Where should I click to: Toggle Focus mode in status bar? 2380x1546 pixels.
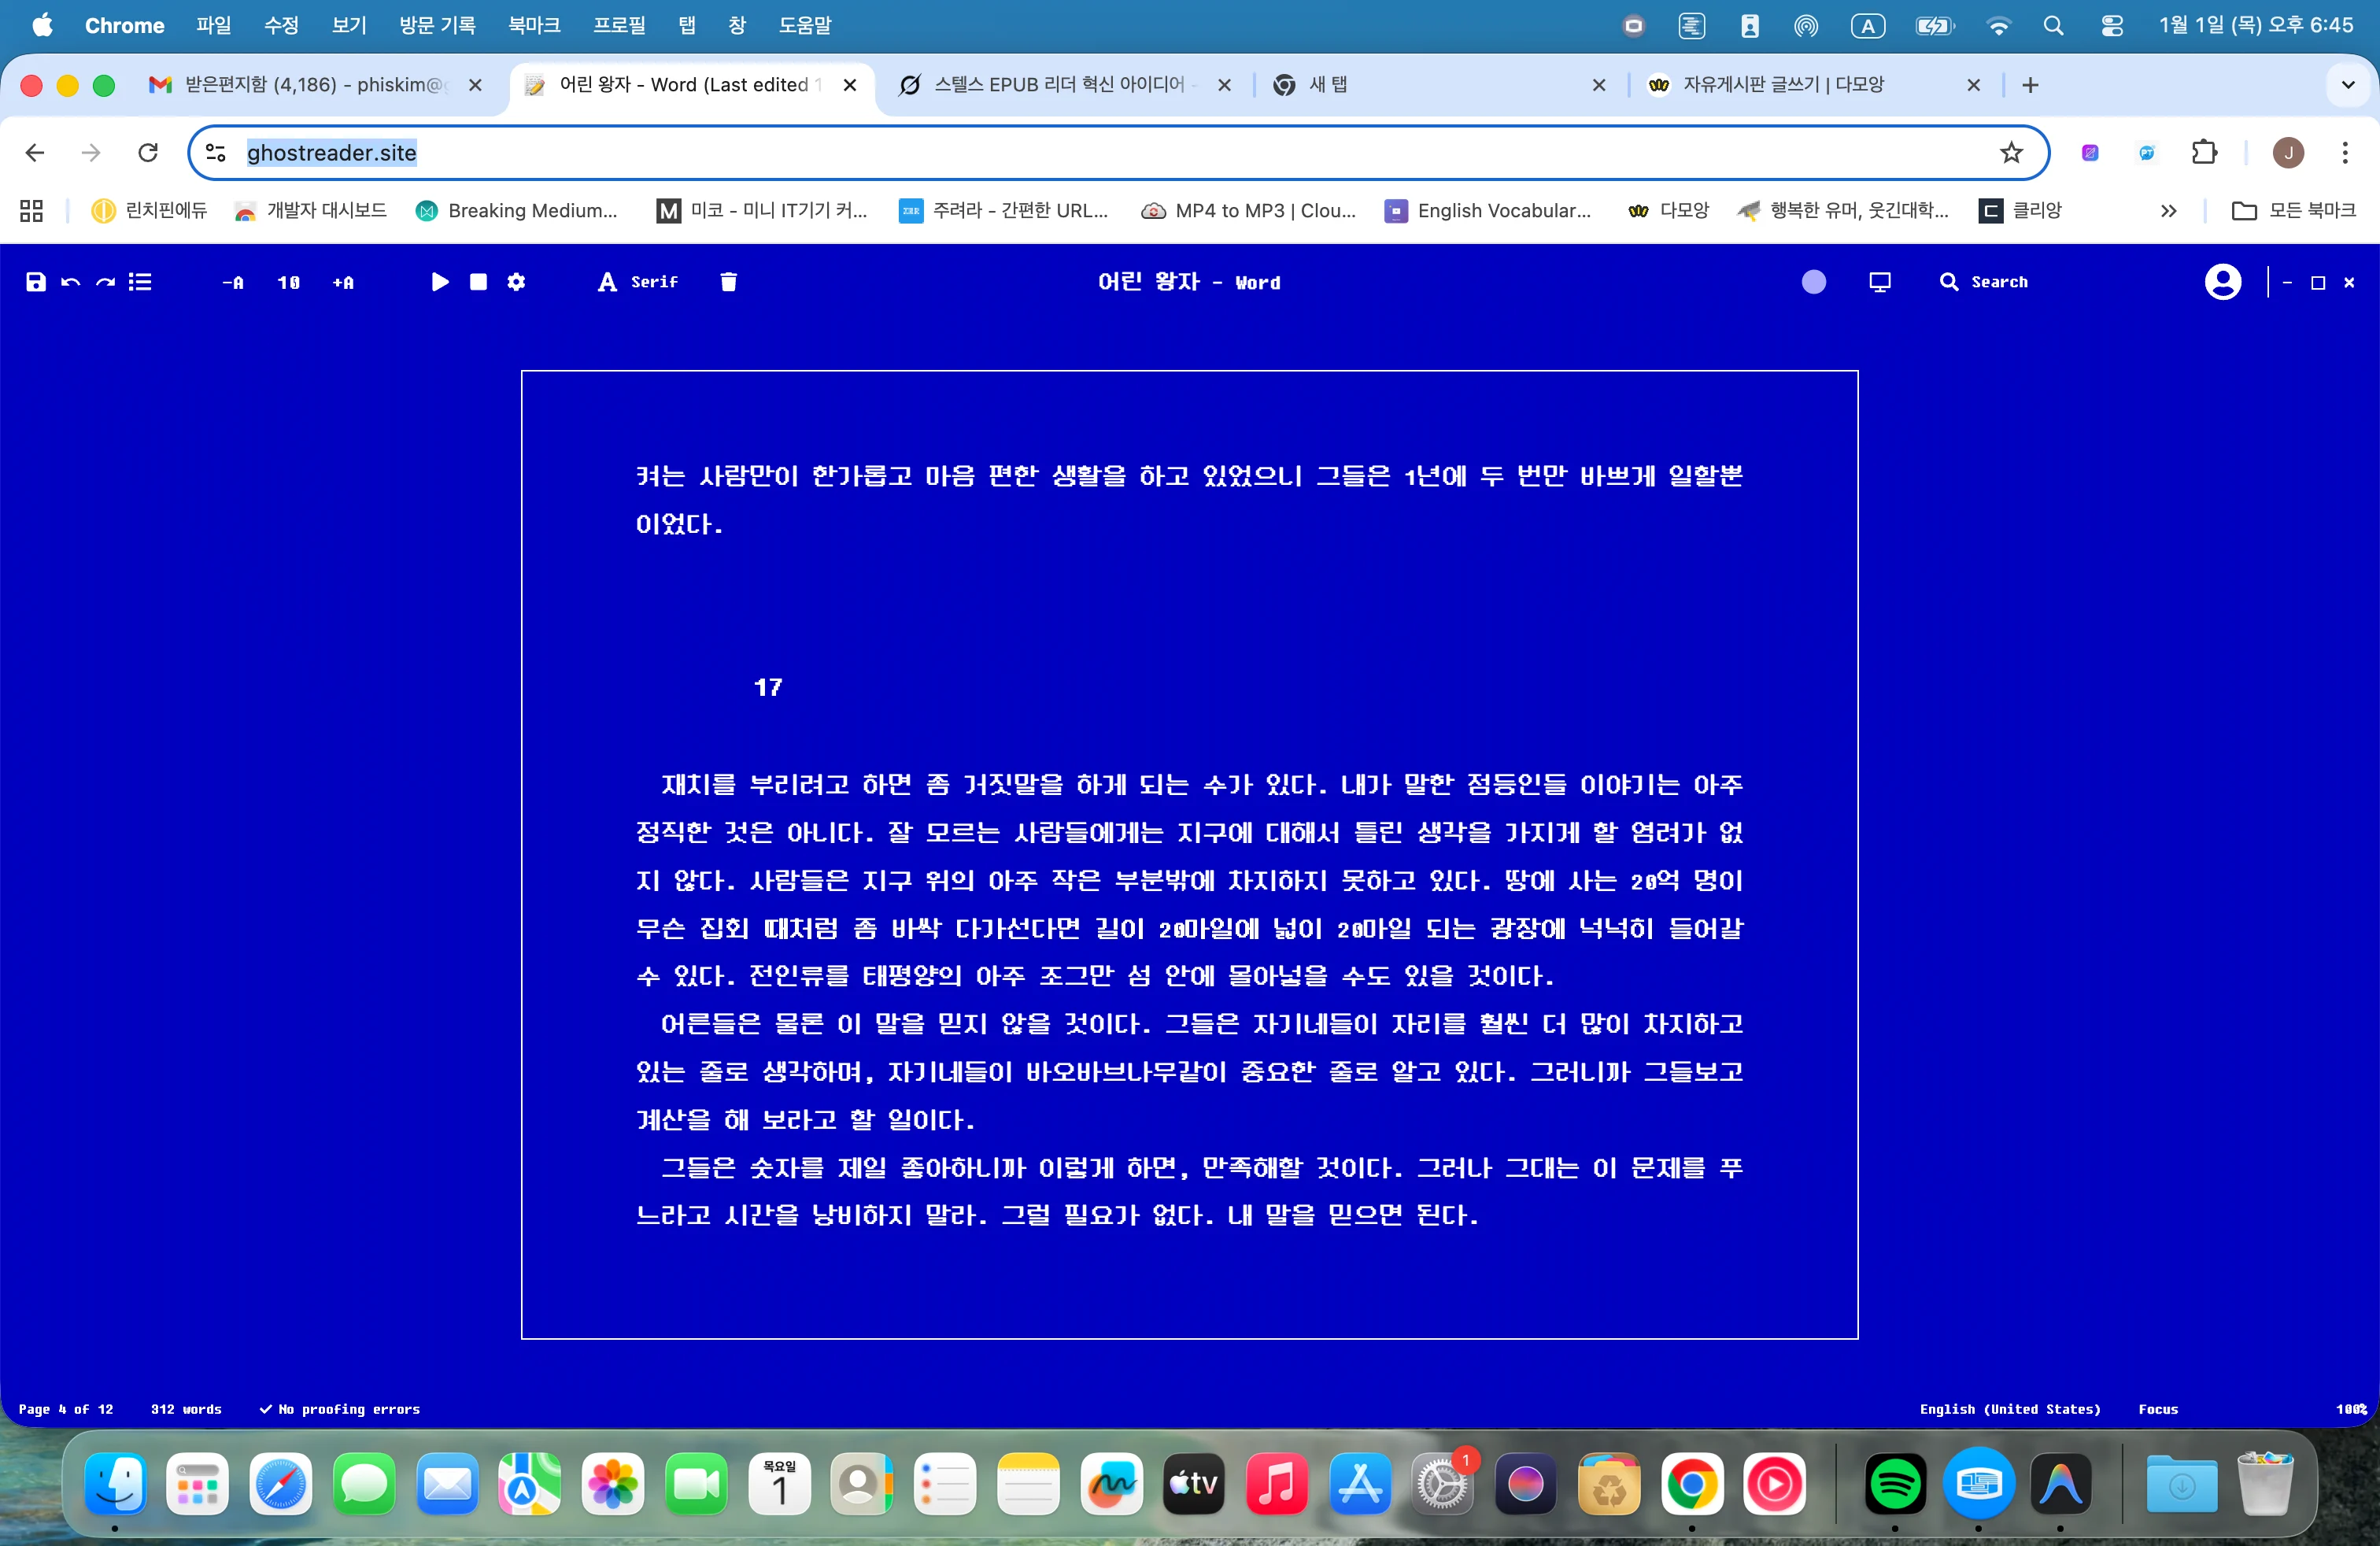click(x=2157, y=1409)
